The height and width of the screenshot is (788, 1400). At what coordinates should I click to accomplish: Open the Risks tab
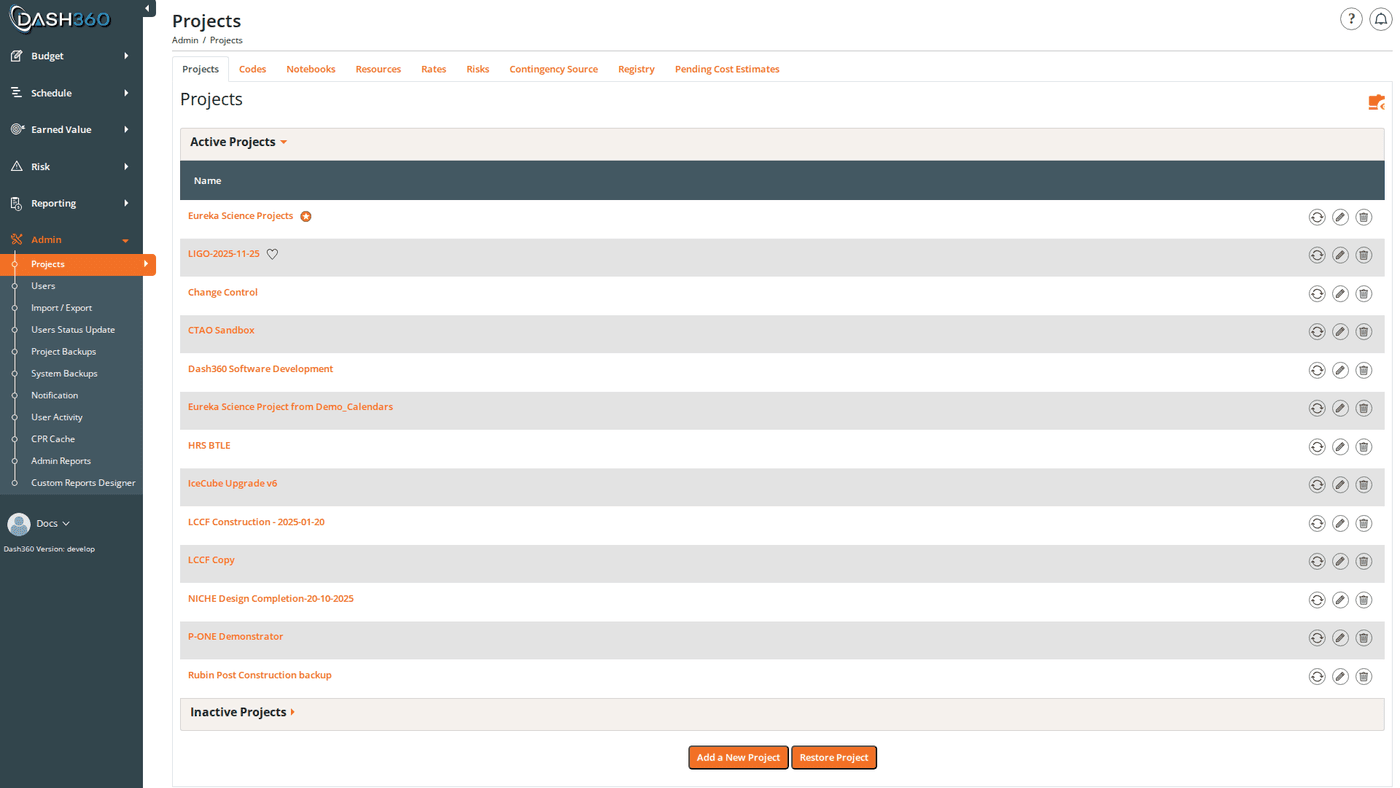(x=478, y=69)
